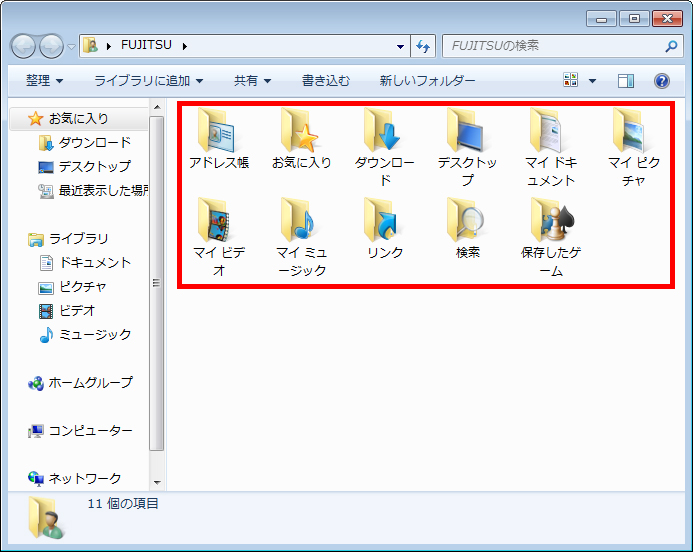Select the リンク folder
The width and height of the screenshot is (693, 552).
point(385,228)
